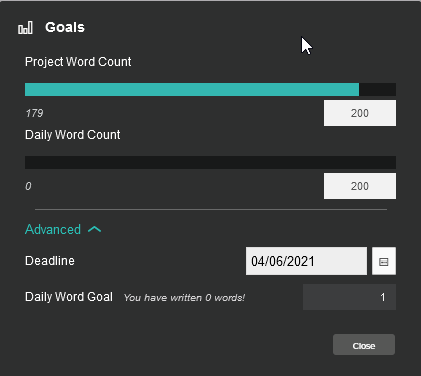Click the empty Daily Word Count progress bar
This screenshot has width=421, height=376.
(x=210, y=162)
